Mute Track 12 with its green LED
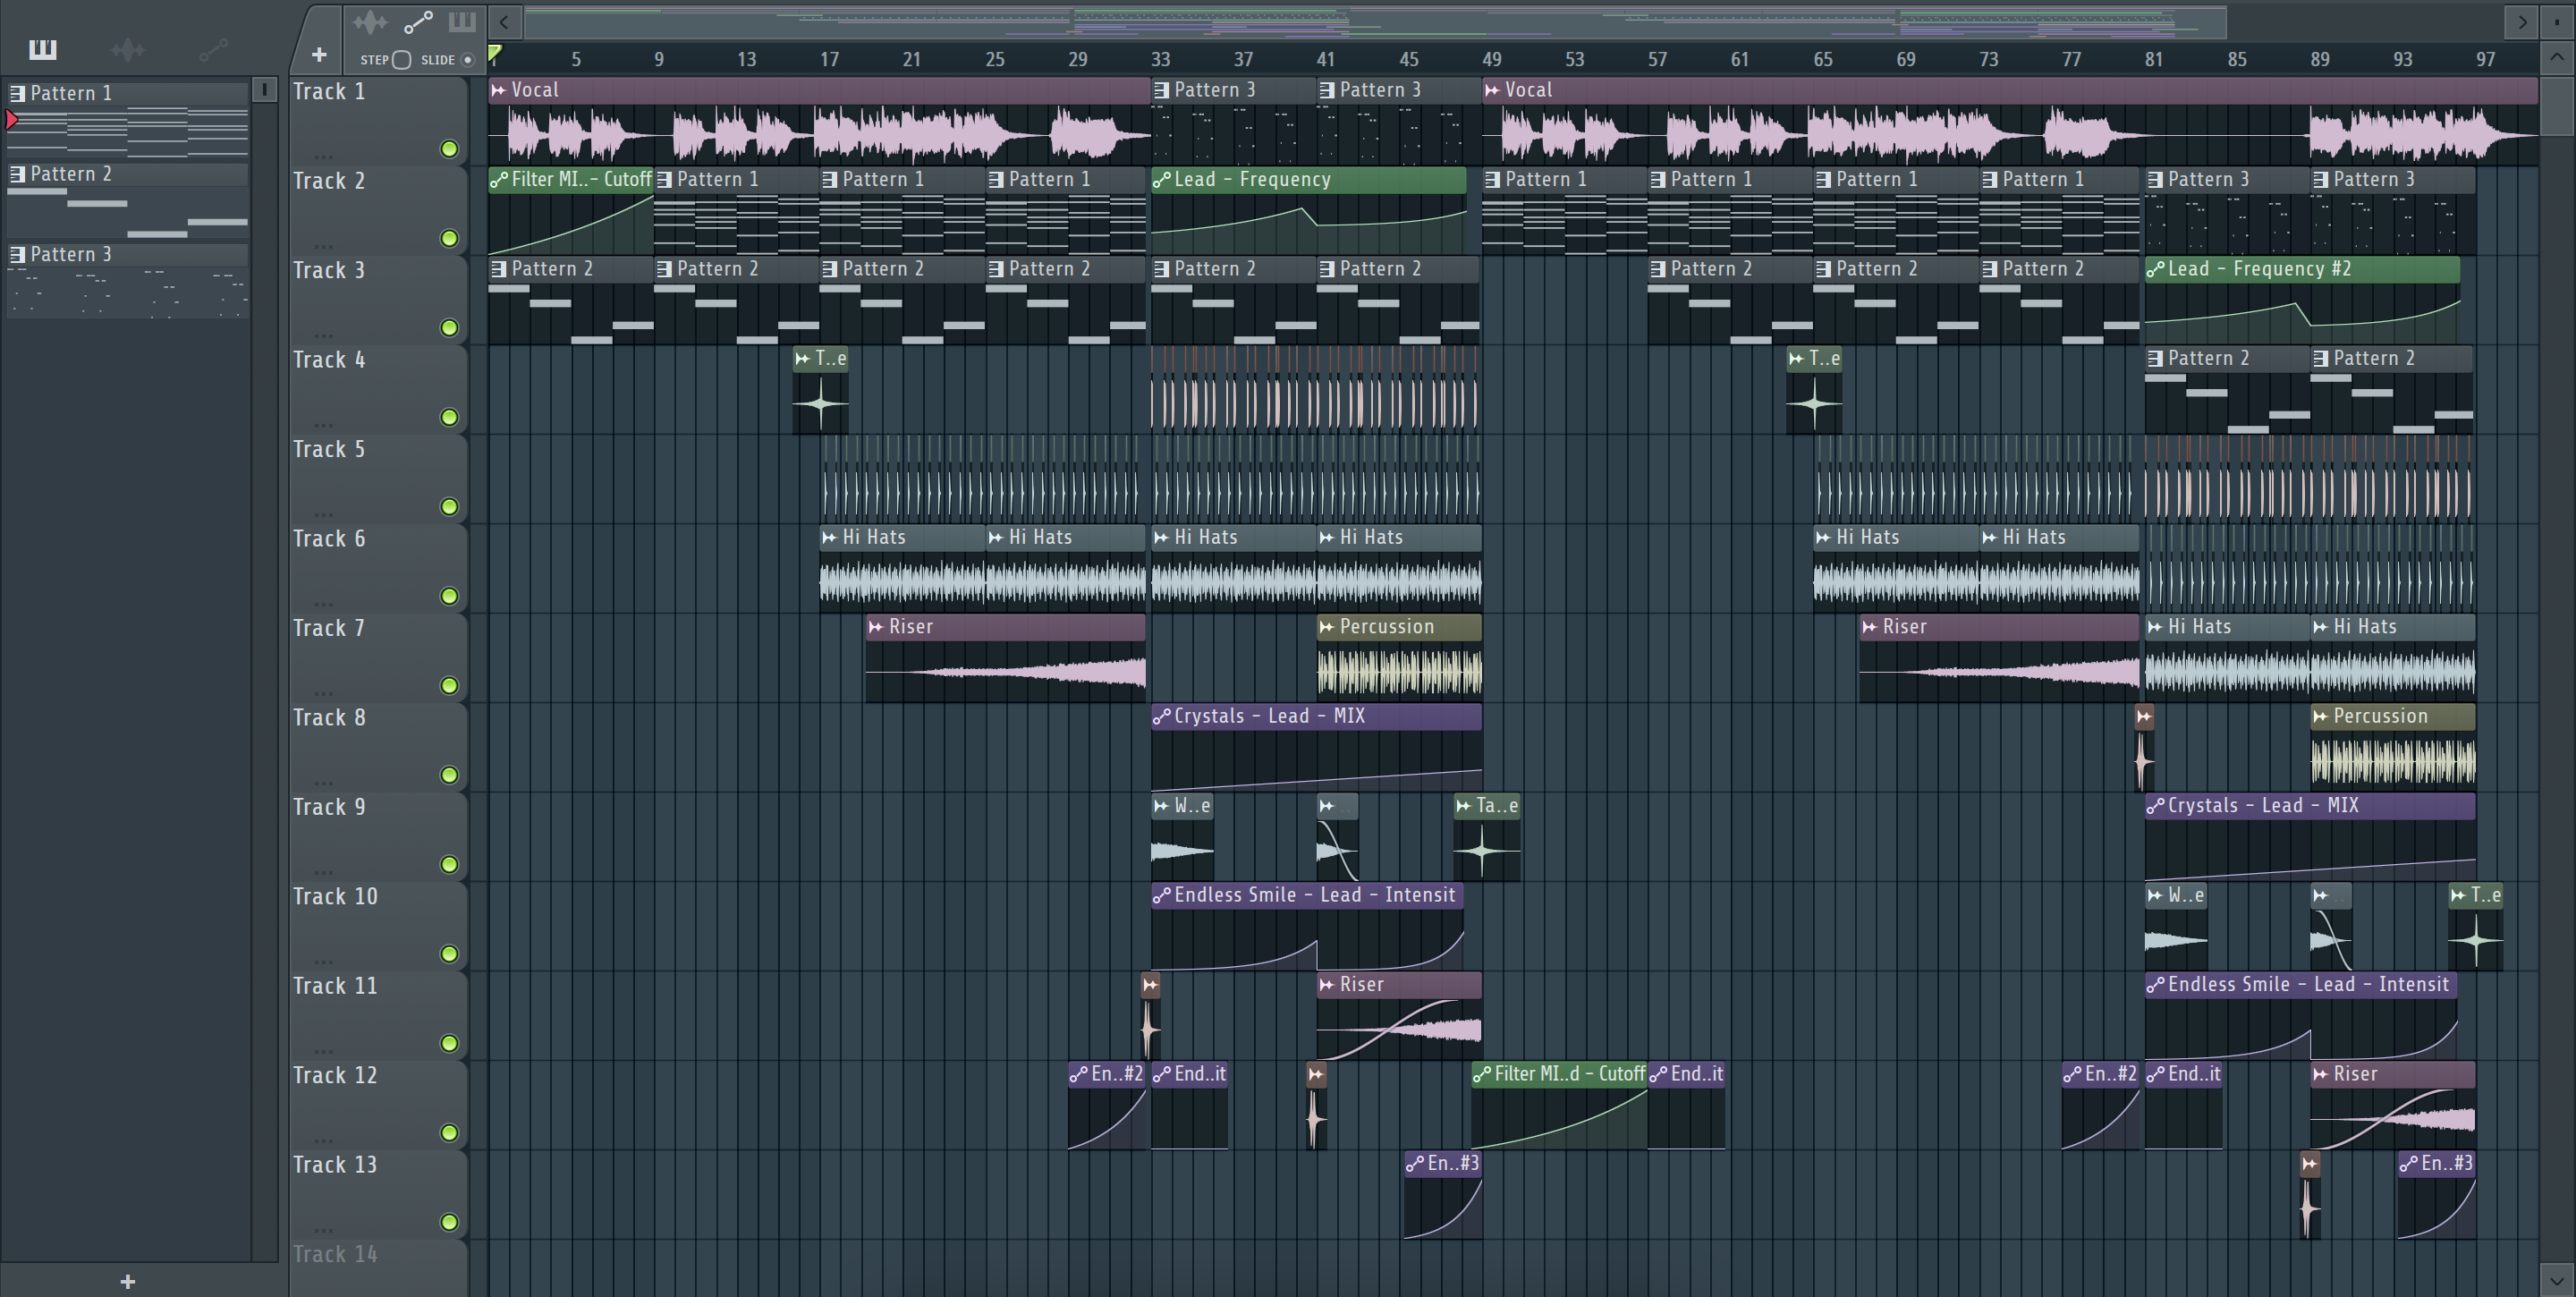The image size is (2576, 1297). [x=450, y=1133]
